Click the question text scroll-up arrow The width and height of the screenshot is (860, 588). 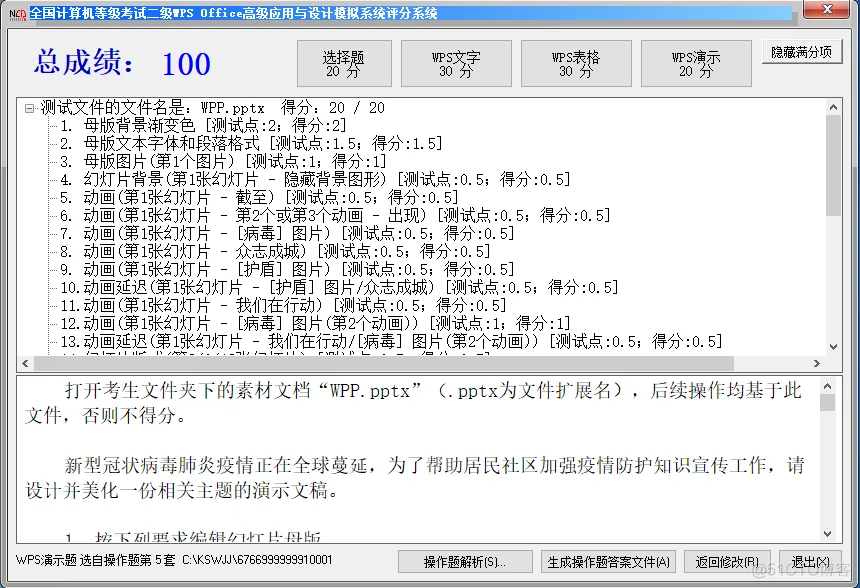pos(828,387)
